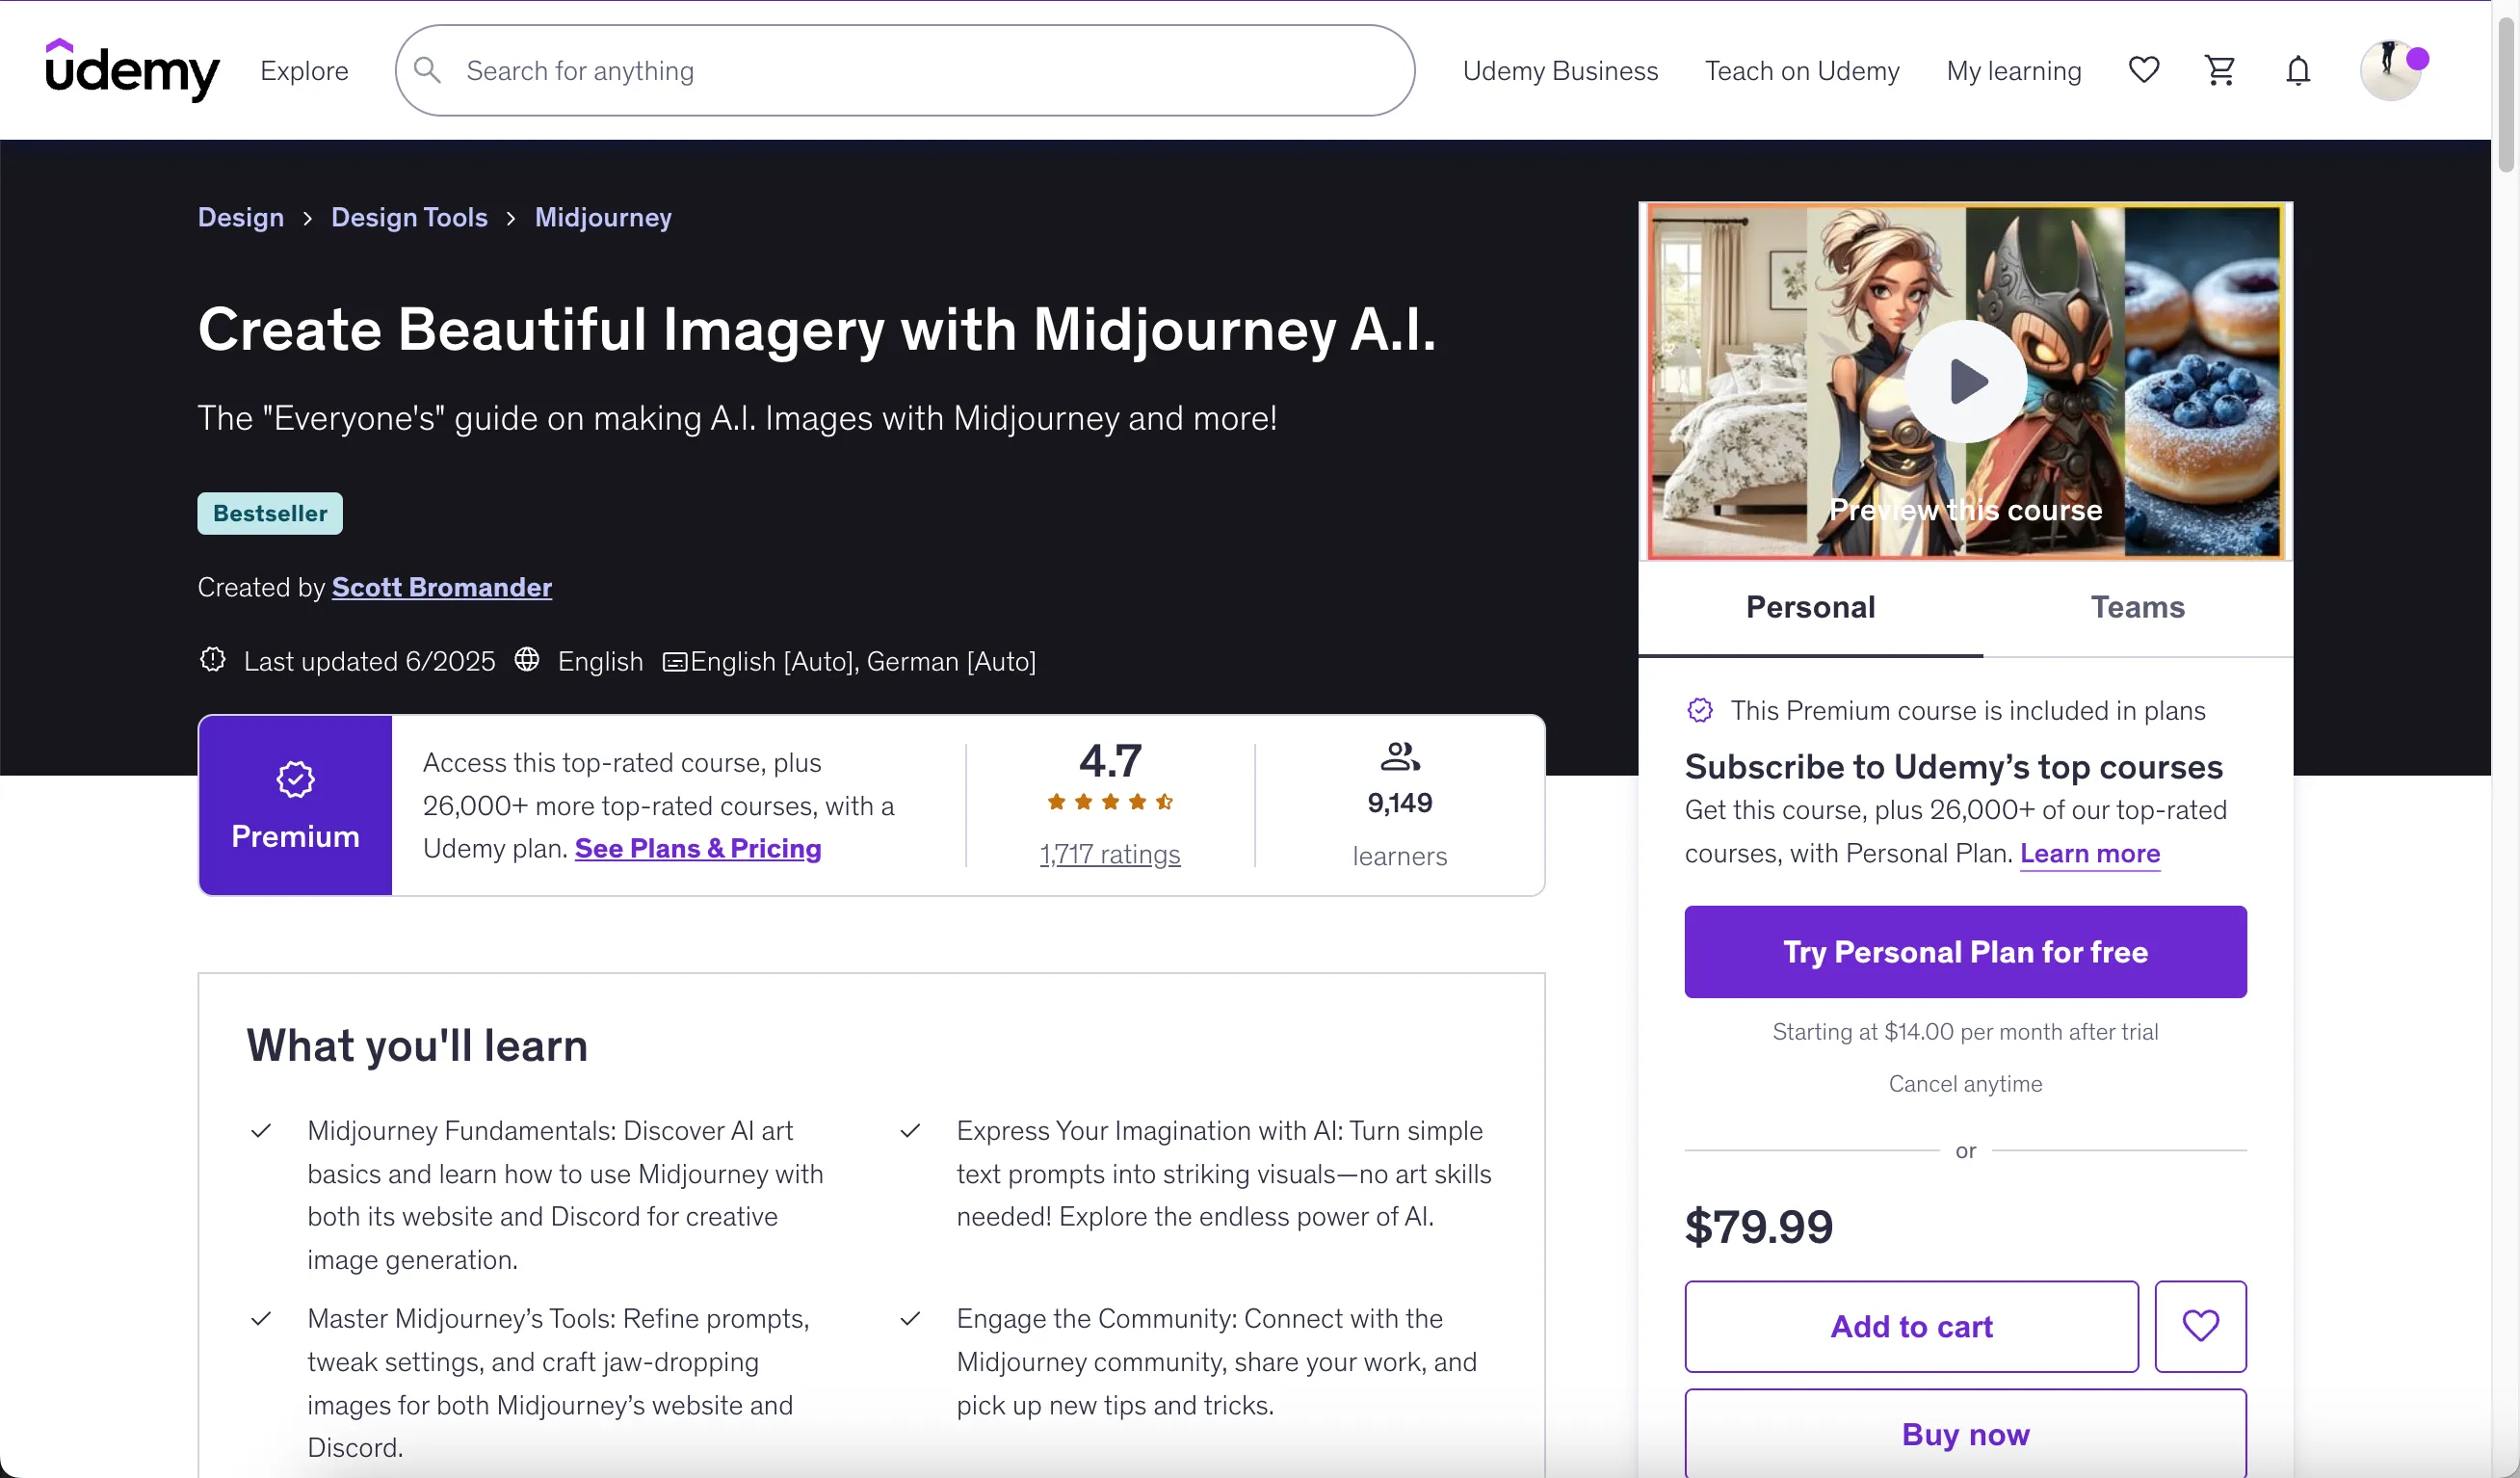
Task: Open the user profile avatar
Action: (2391, 70)
